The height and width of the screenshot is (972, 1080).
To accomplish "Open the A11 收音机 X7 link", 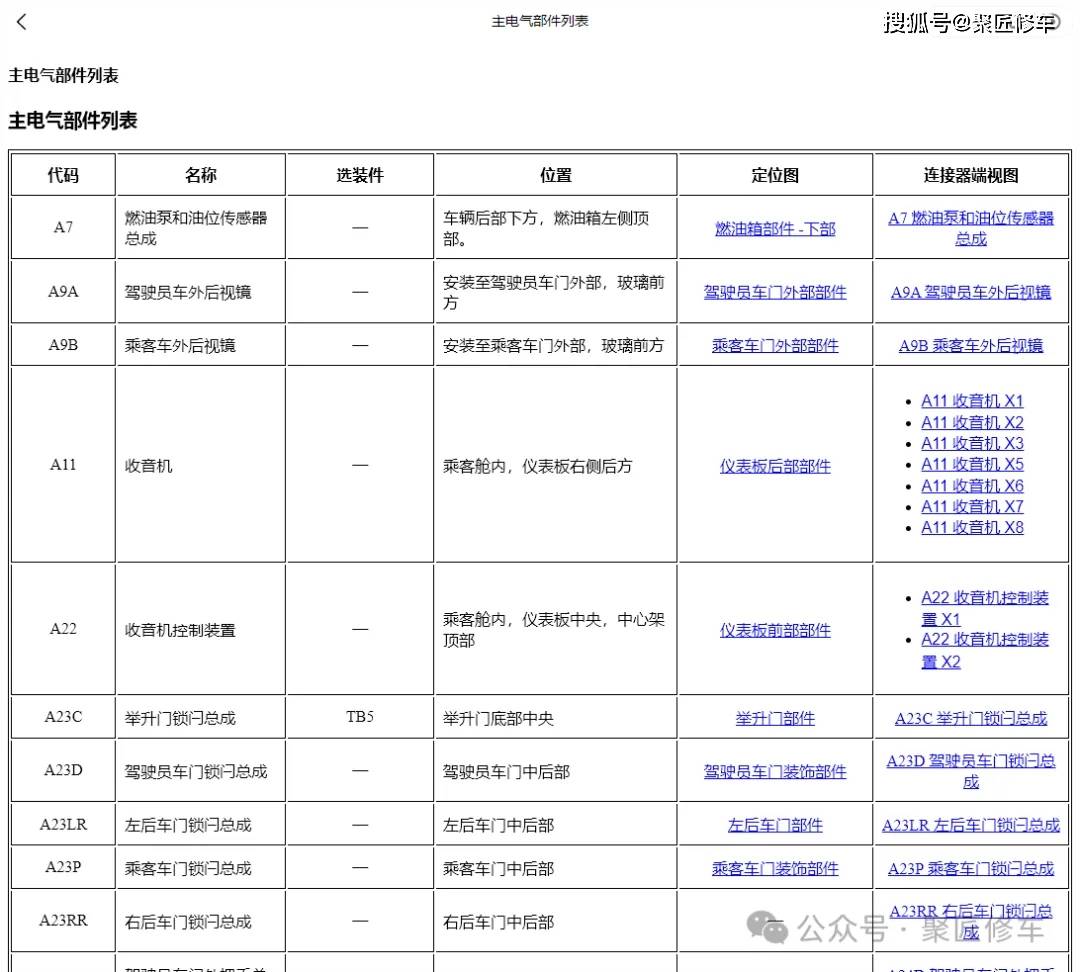I will pos(972,506).
